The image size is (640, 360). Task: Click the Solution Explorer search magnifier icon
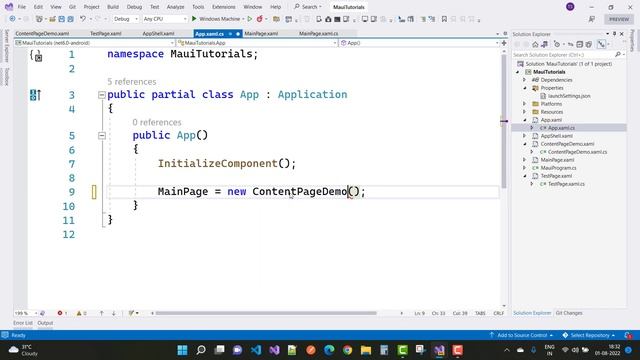(x=618, y=55)
